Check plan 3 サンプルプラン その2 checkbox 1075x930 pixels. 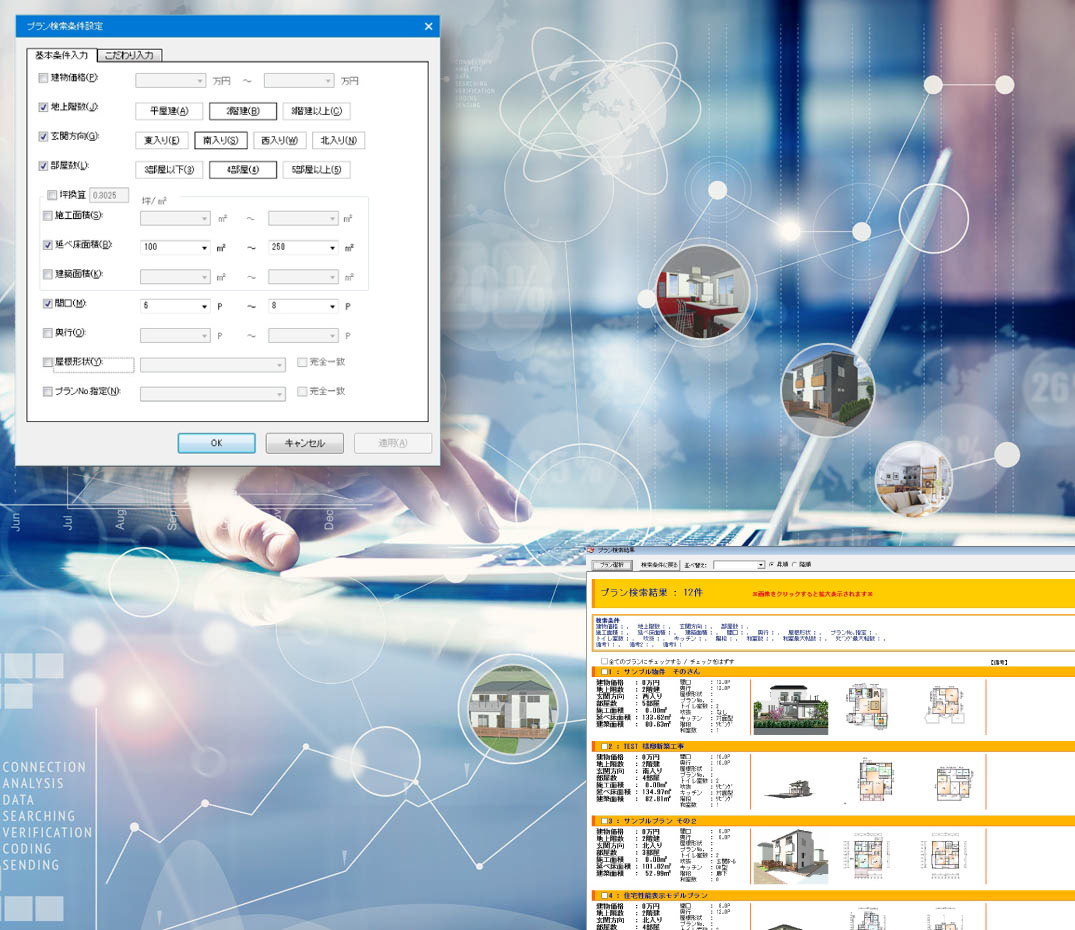click(605, 820)
